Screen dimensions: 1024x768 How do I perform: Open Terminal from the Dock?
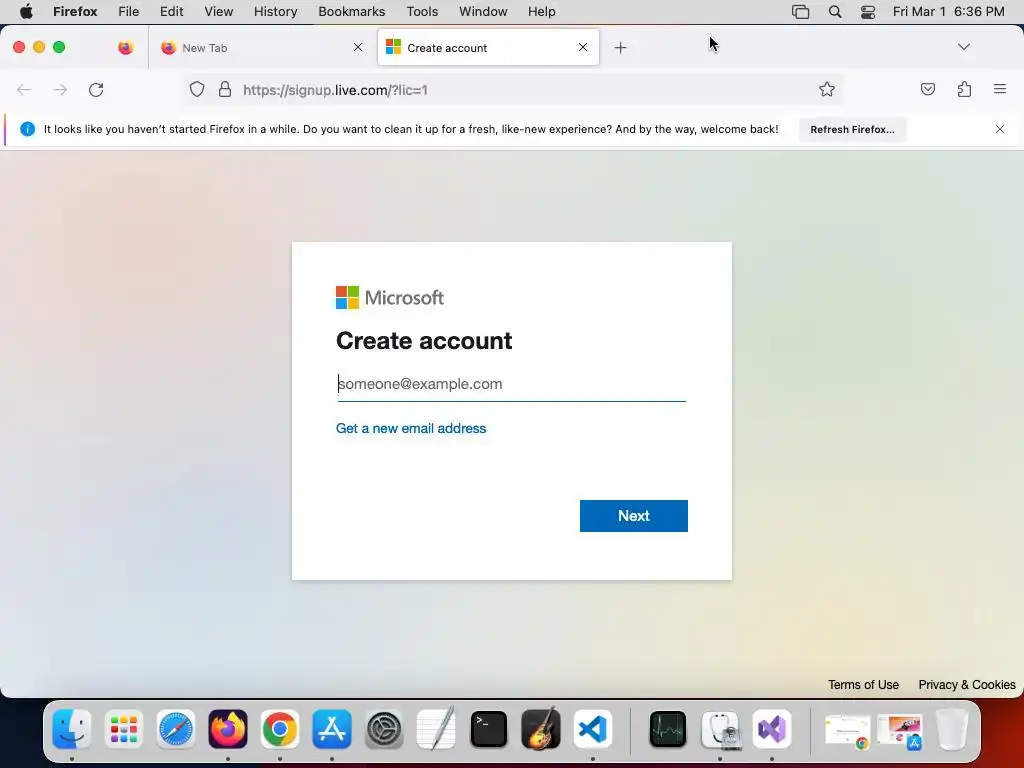488,729
